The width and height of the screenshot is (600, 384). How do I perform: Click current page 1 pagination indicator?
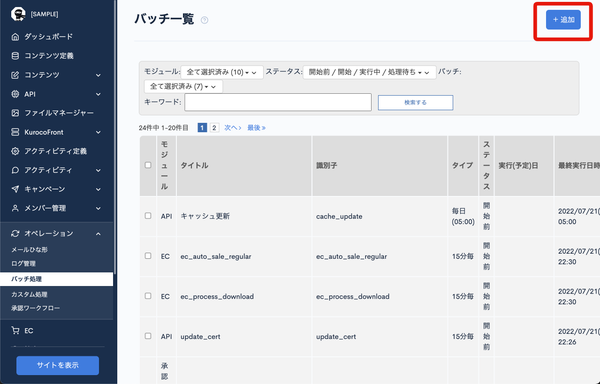202,128
